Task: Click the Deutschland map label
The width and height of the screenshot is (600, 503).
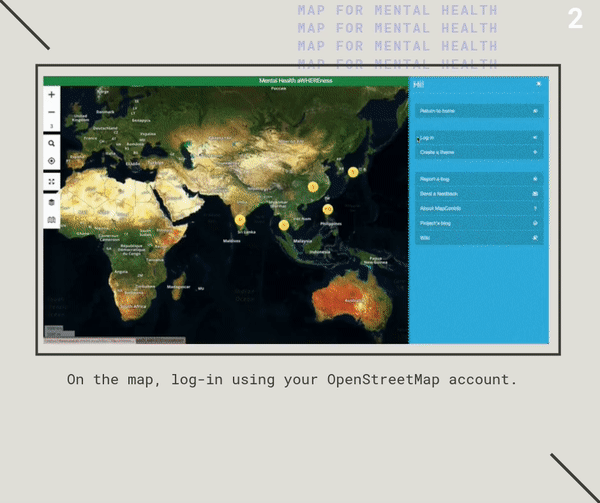Action: click(105, 129)
